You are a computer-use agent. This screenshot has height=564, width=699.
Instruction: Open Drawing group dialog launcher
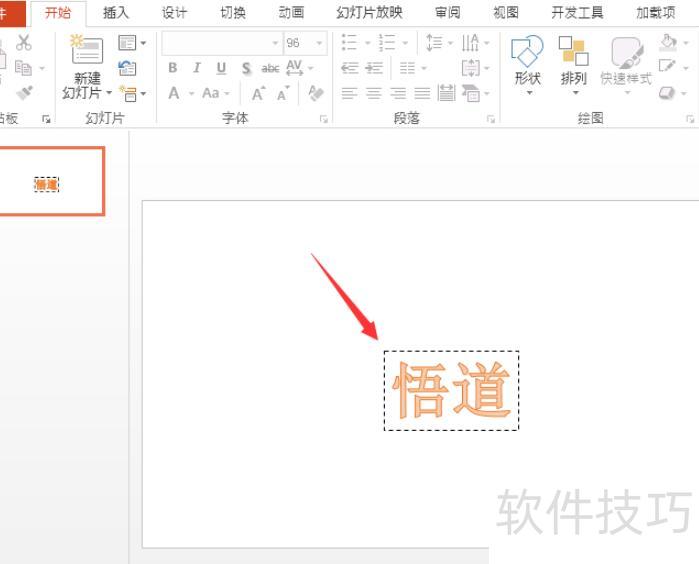pos(690,119)
